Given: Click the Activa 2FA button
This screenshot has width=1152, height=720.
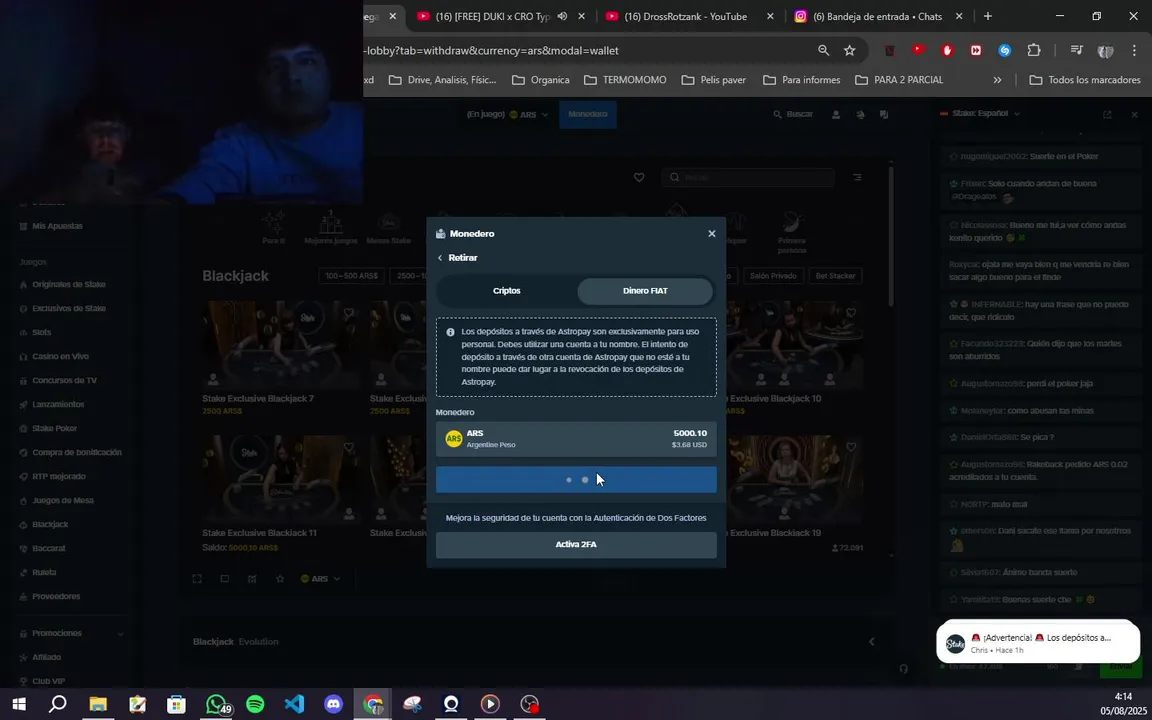Looking at the screenshot, I should click(x=576, y=544).
